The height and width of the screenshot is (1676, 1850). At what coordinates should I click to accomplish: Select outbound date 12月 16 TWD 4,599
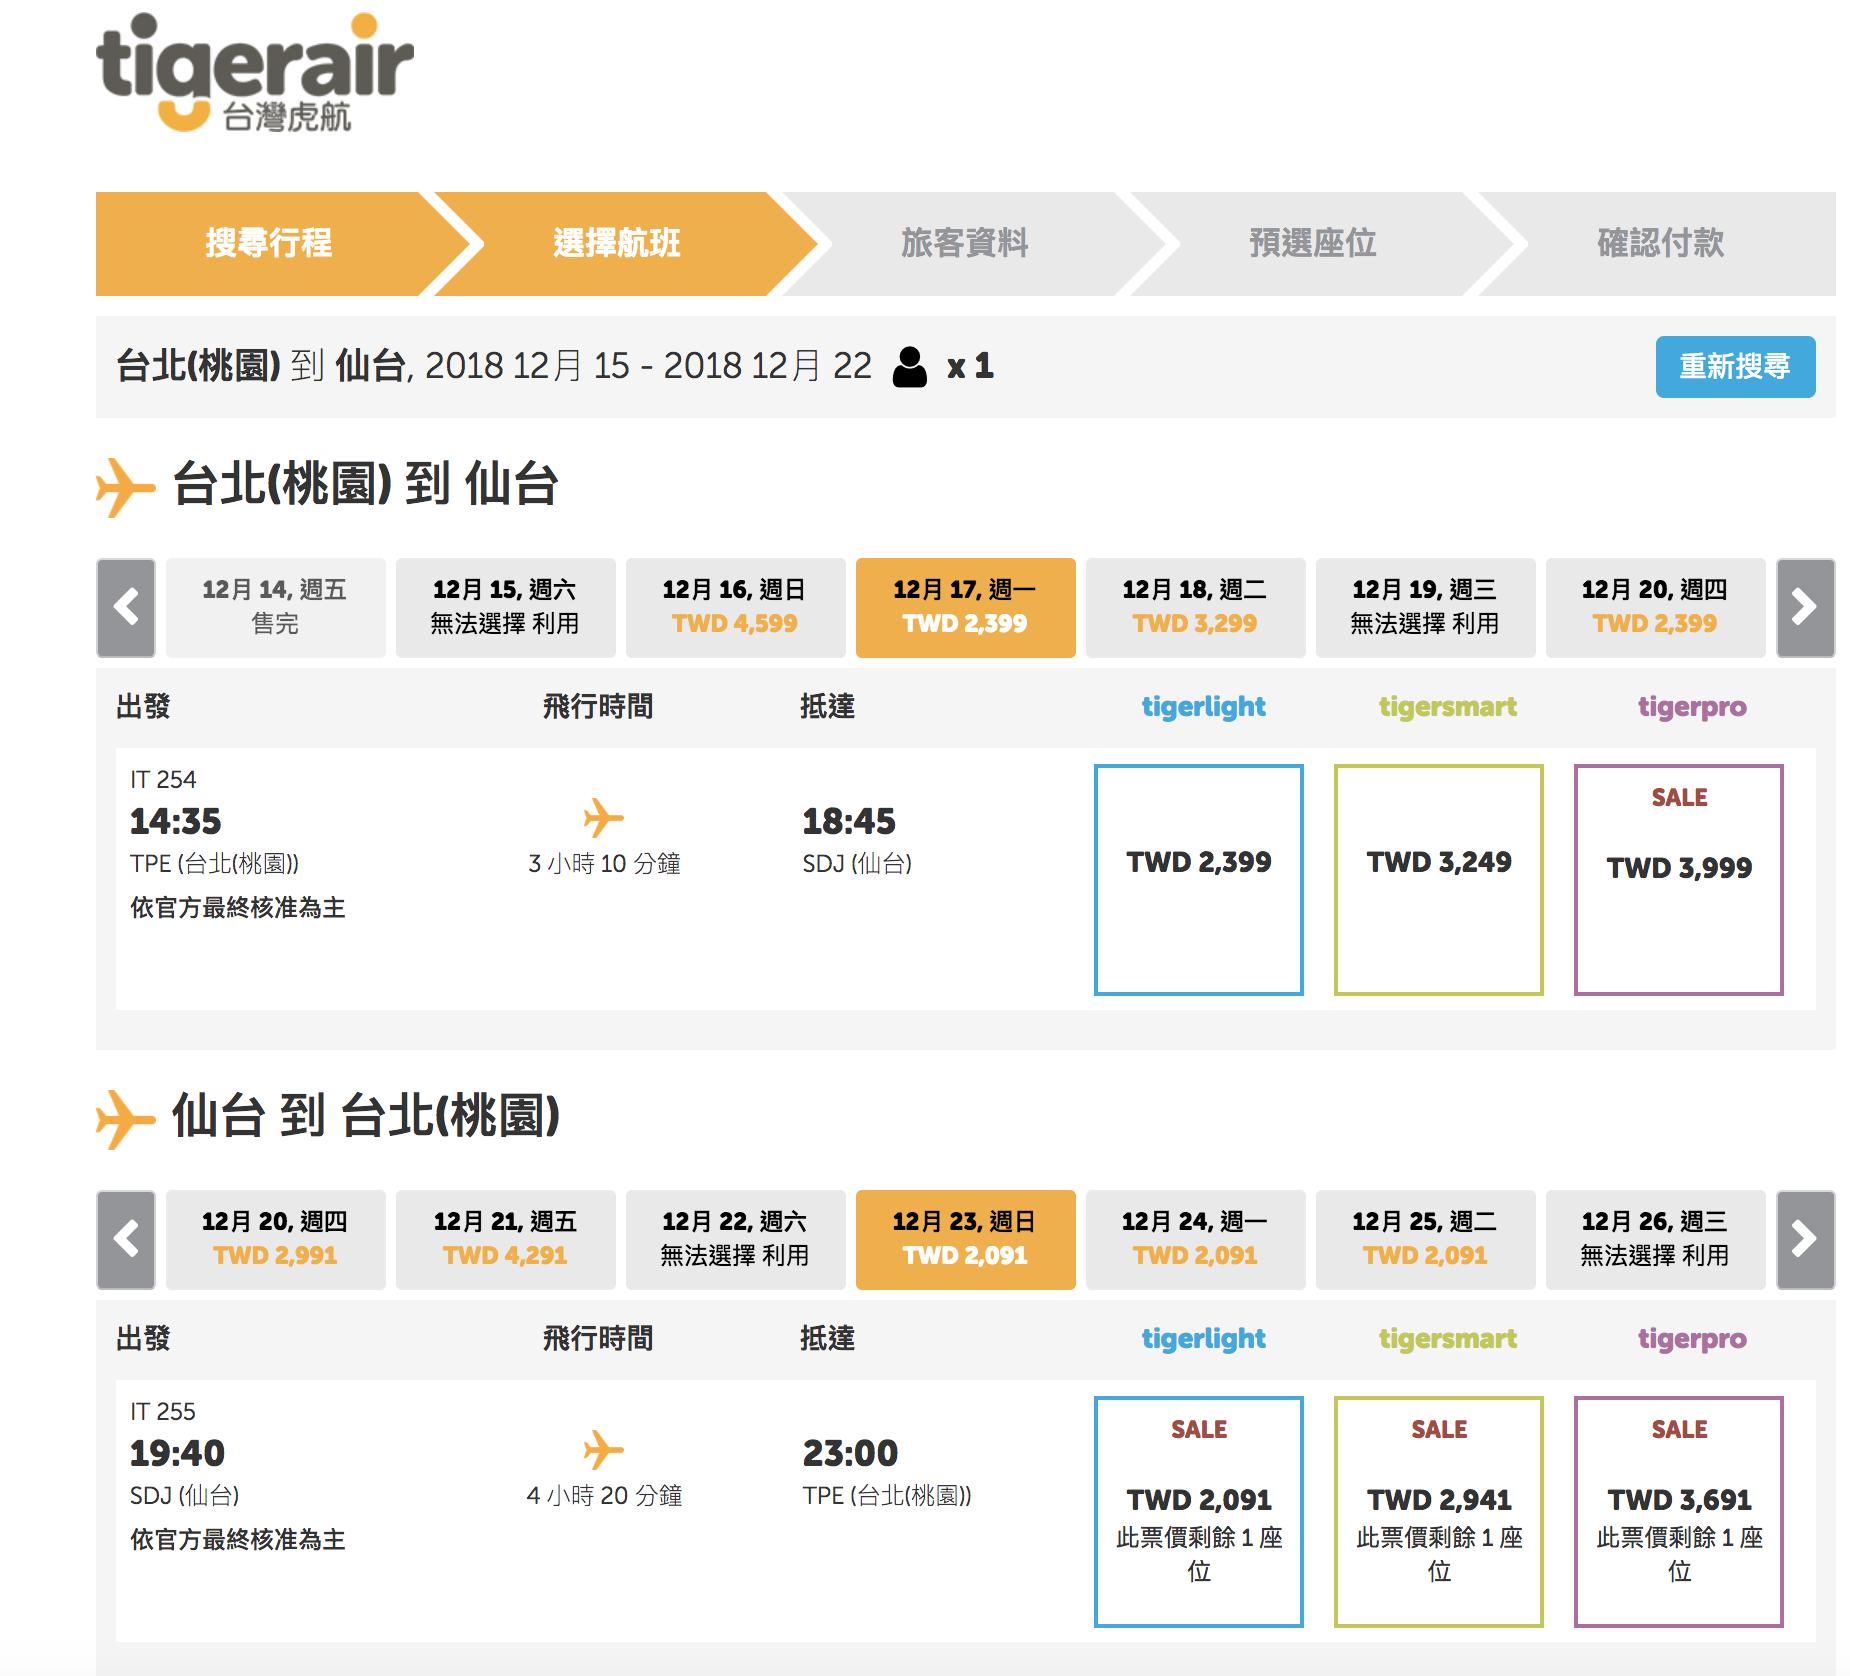pos(735,607)
